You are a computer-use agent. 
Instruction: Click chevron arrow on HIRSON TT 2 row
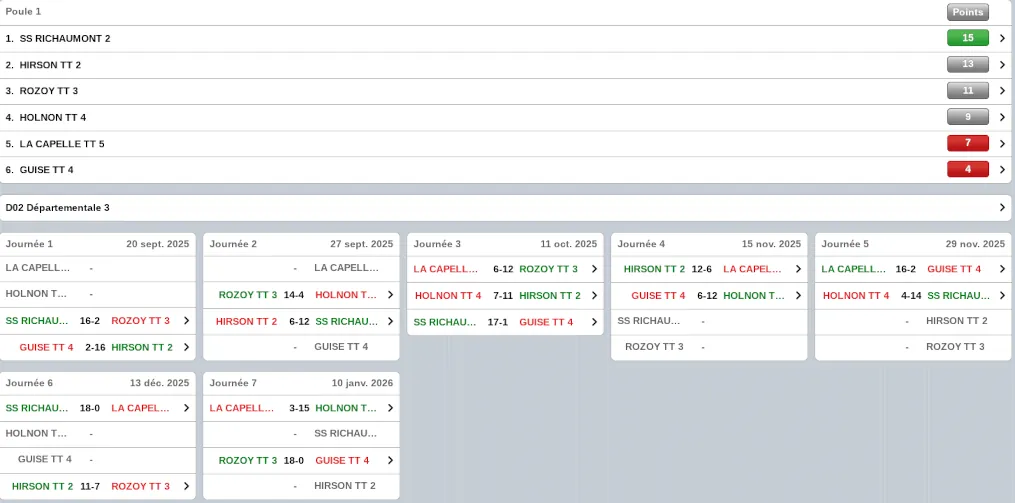(1002, 65)
